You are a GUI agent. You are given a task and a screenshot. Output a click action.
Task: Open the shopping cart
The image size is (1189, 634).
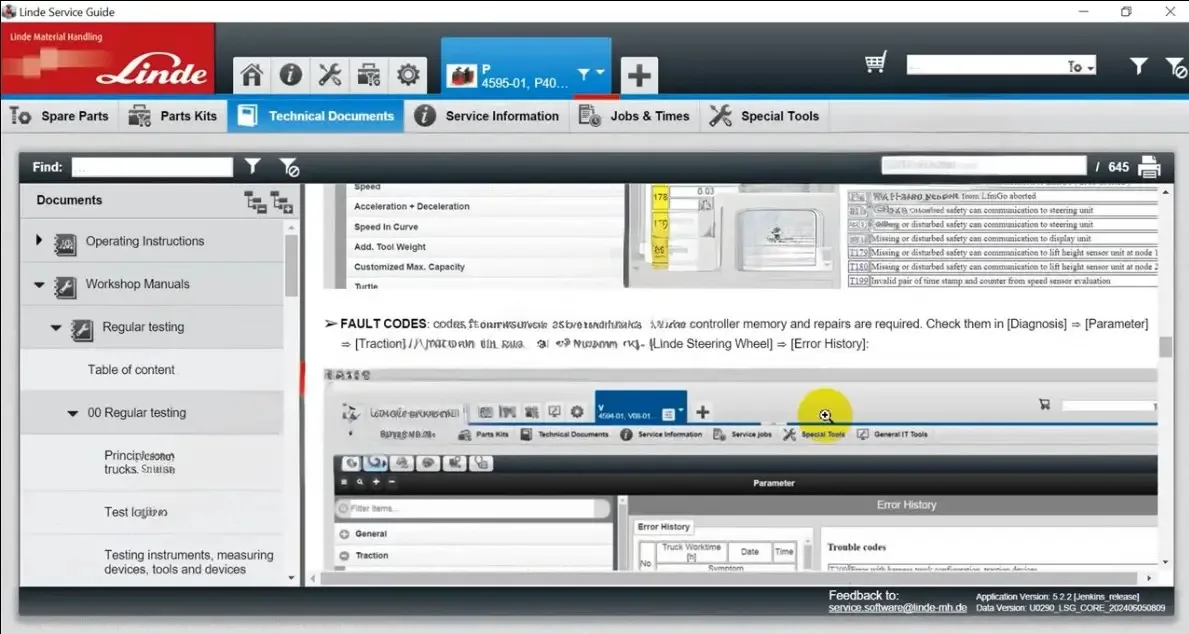(876, 62)
